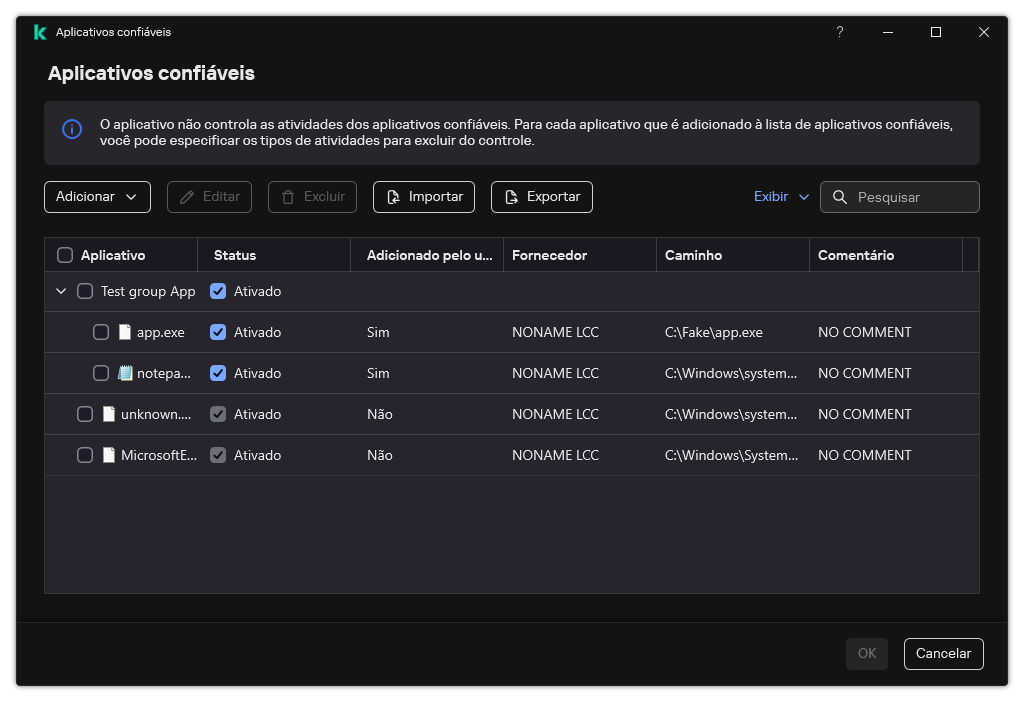Open the Adicionar dropdown
Screen dimensions: 1024x702
coord(97,197)
